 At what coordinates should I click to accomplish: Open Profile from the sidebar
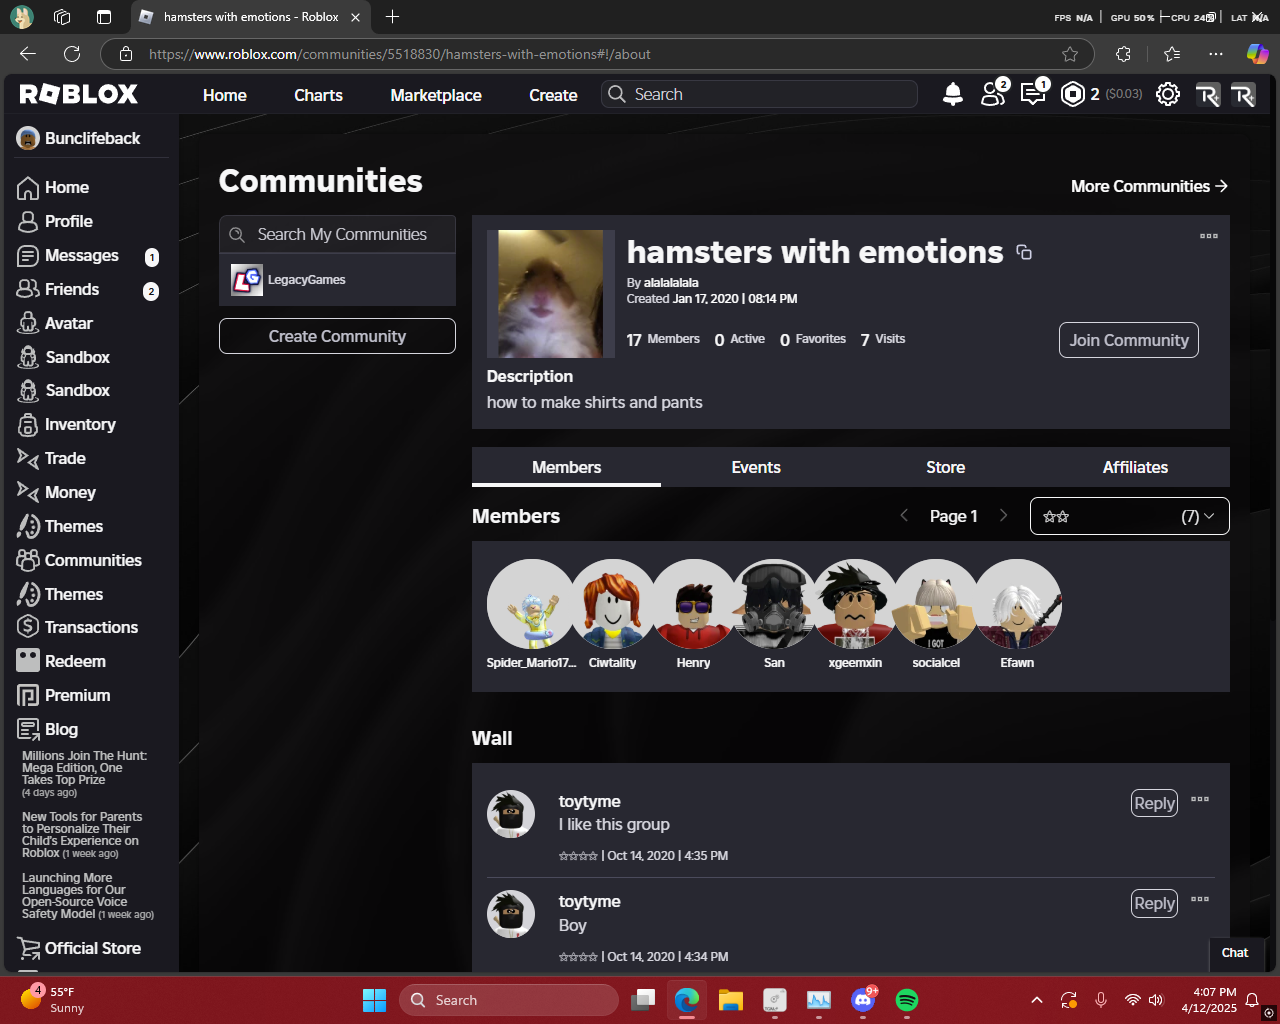tap(55, 222)
